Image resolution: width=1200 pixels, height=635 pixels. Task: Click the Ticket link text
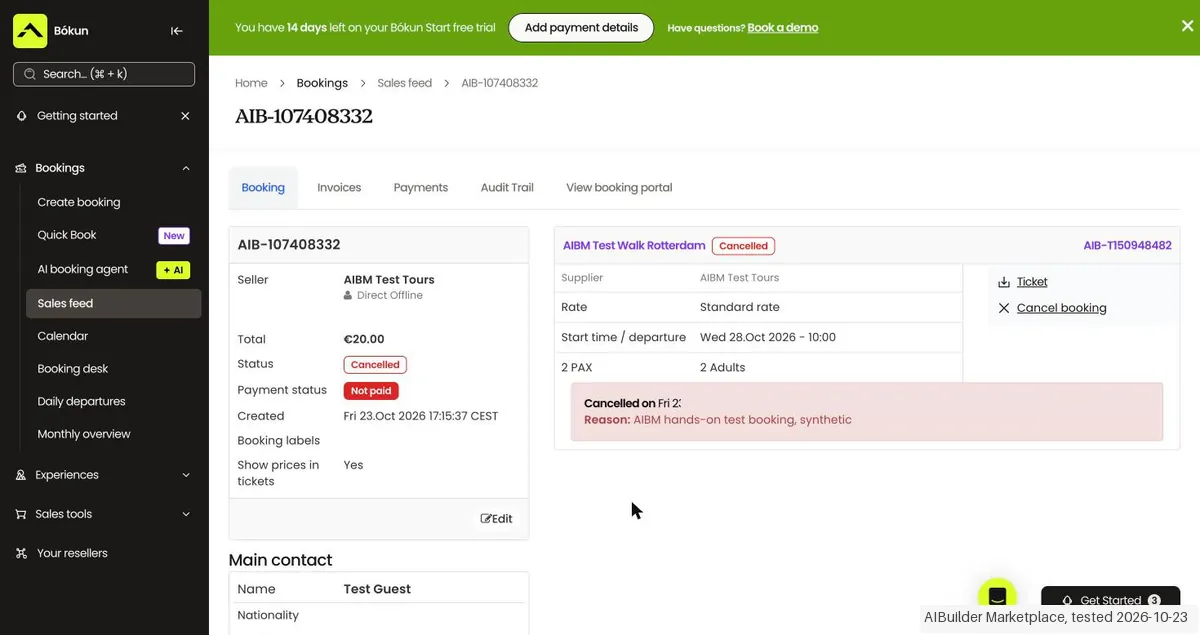click(x=1032, y=282)
